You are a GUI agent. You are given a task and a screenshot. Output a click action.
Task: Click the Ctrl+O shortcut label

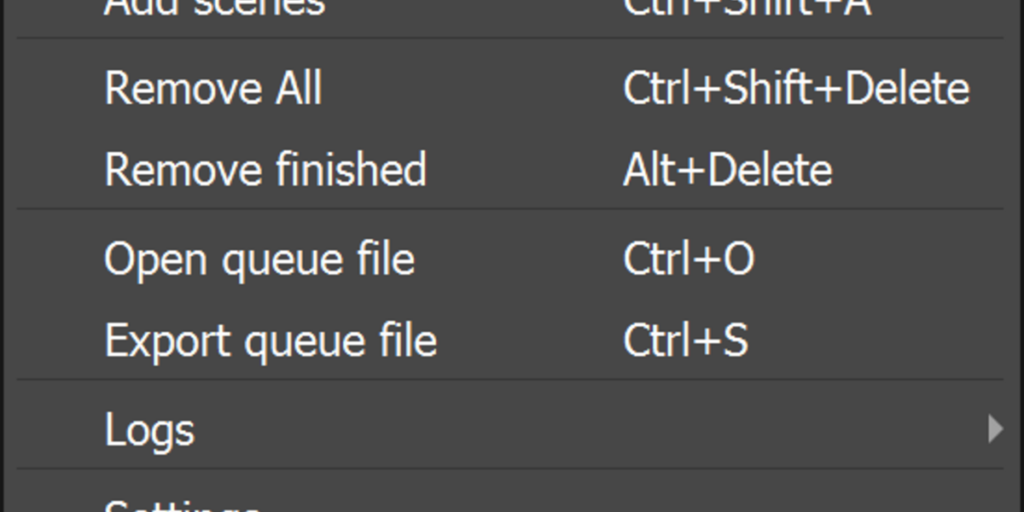[689, 259]
